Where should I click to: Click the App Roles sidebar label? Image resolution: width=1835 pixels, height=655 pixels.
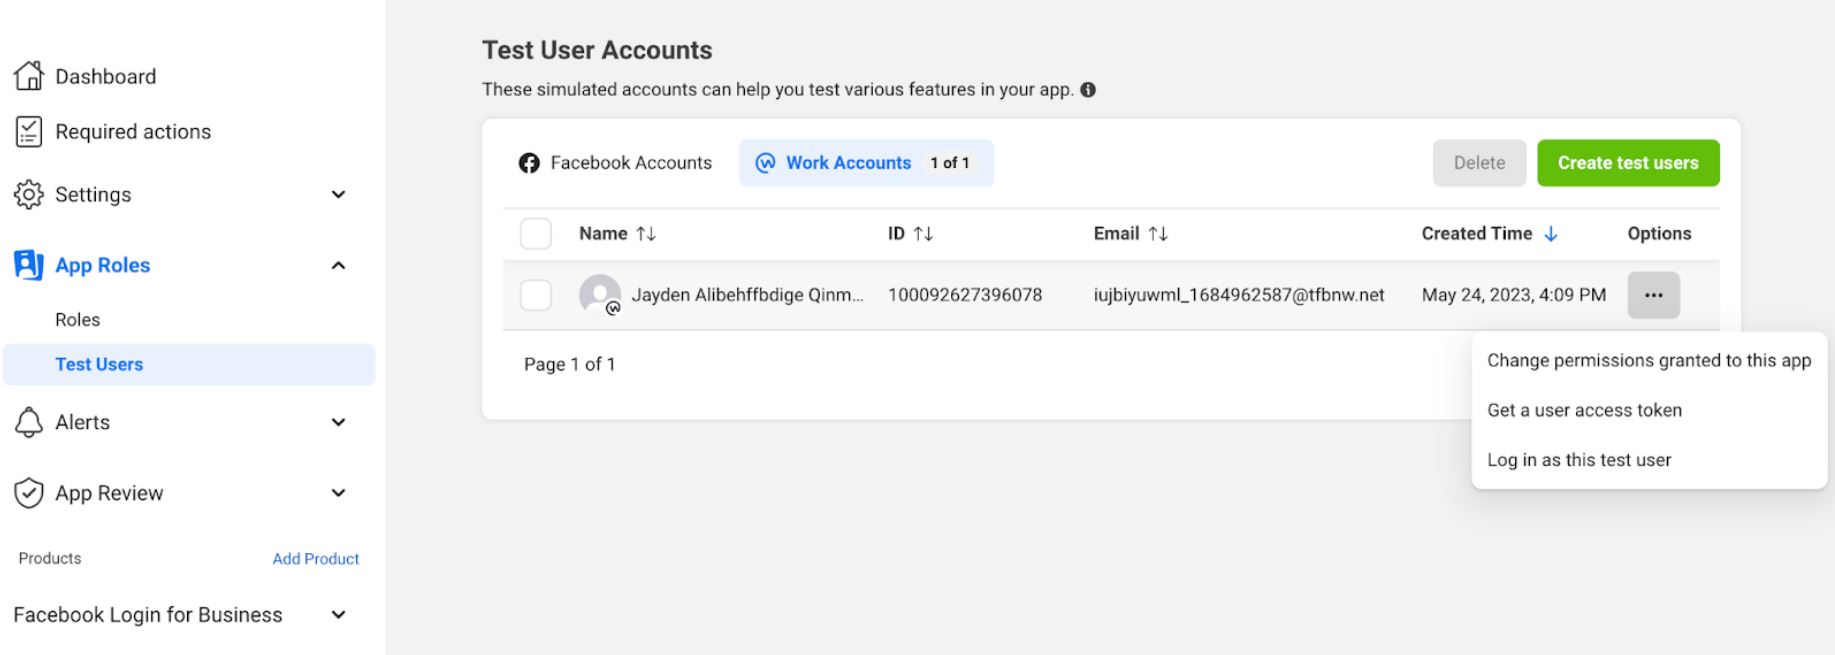102,265
